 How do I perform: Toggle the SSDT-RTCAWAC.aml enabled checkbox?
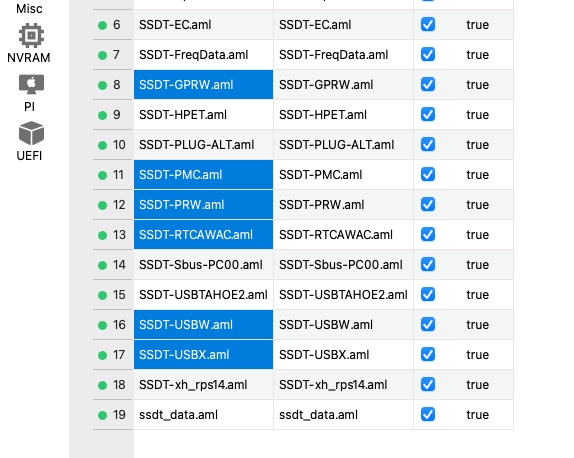click(428, 235)
